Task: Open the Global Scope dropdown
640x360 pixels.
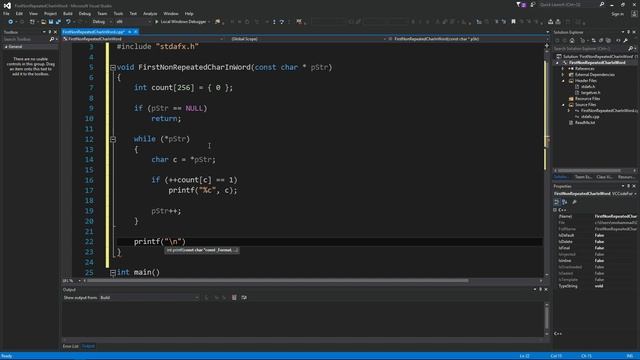Action: [x=307, y=39]
